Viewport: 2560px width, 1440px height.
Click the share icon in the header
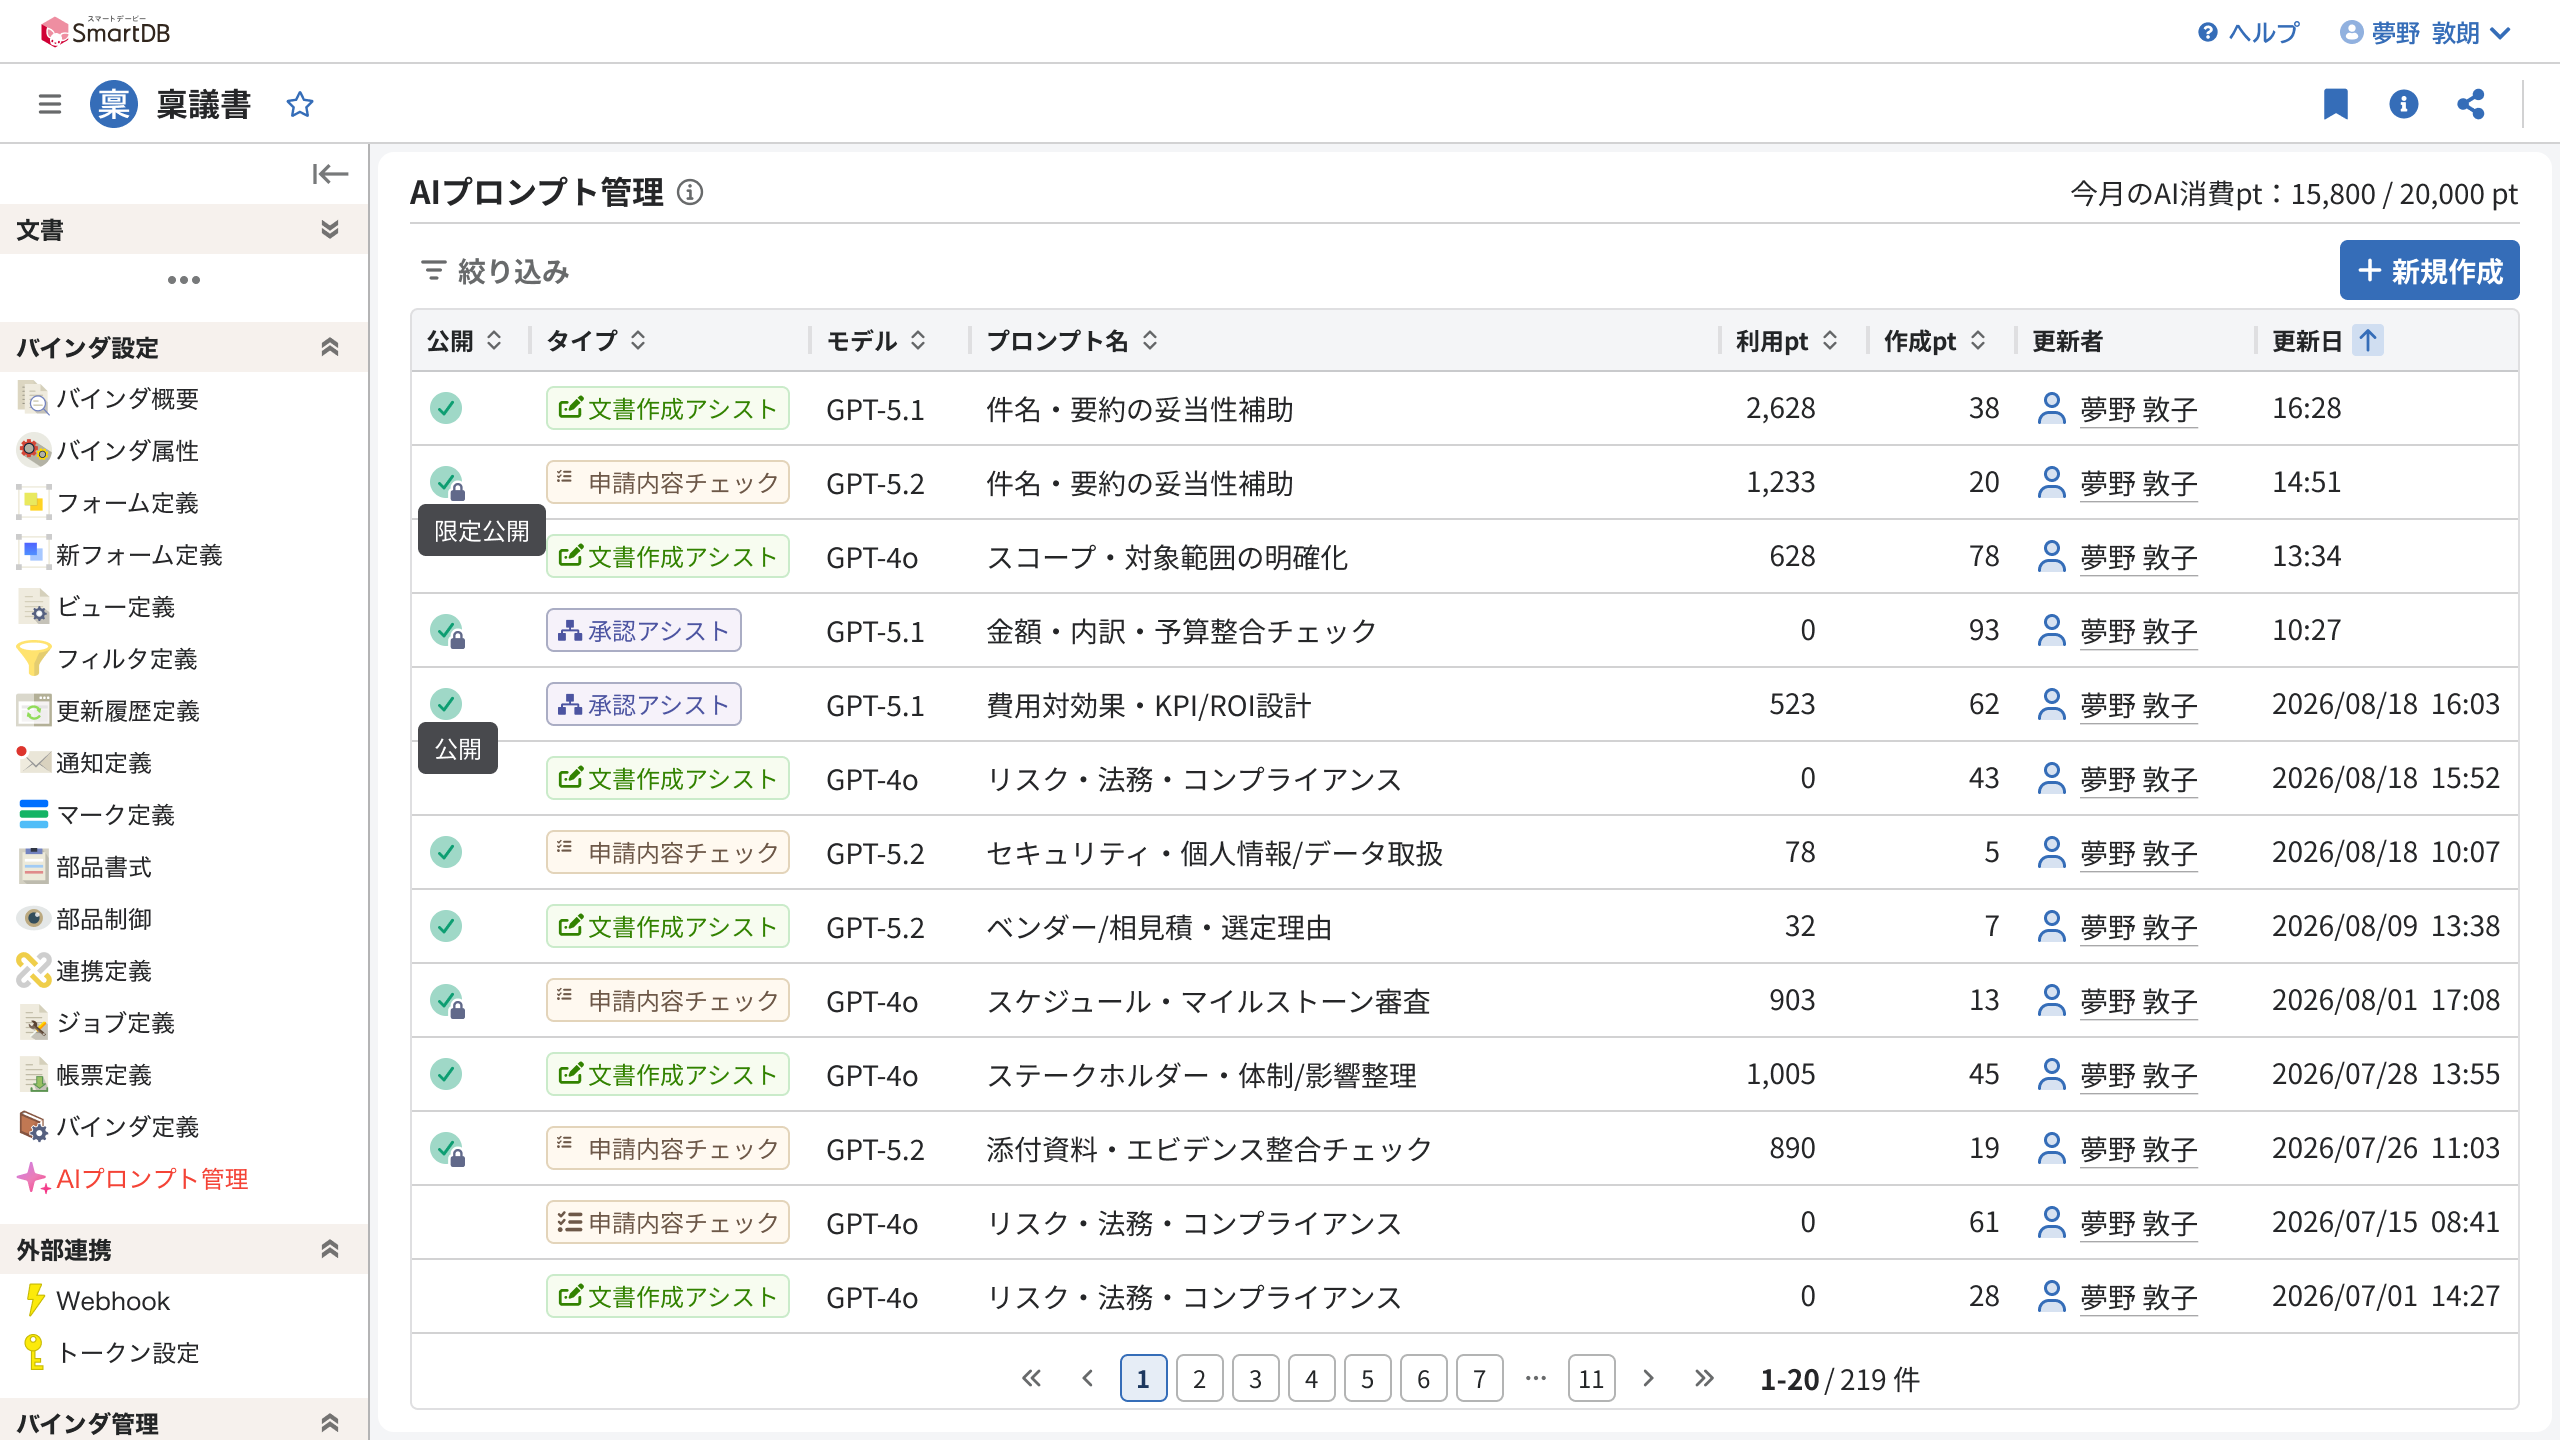click(x=2471, y=104)
